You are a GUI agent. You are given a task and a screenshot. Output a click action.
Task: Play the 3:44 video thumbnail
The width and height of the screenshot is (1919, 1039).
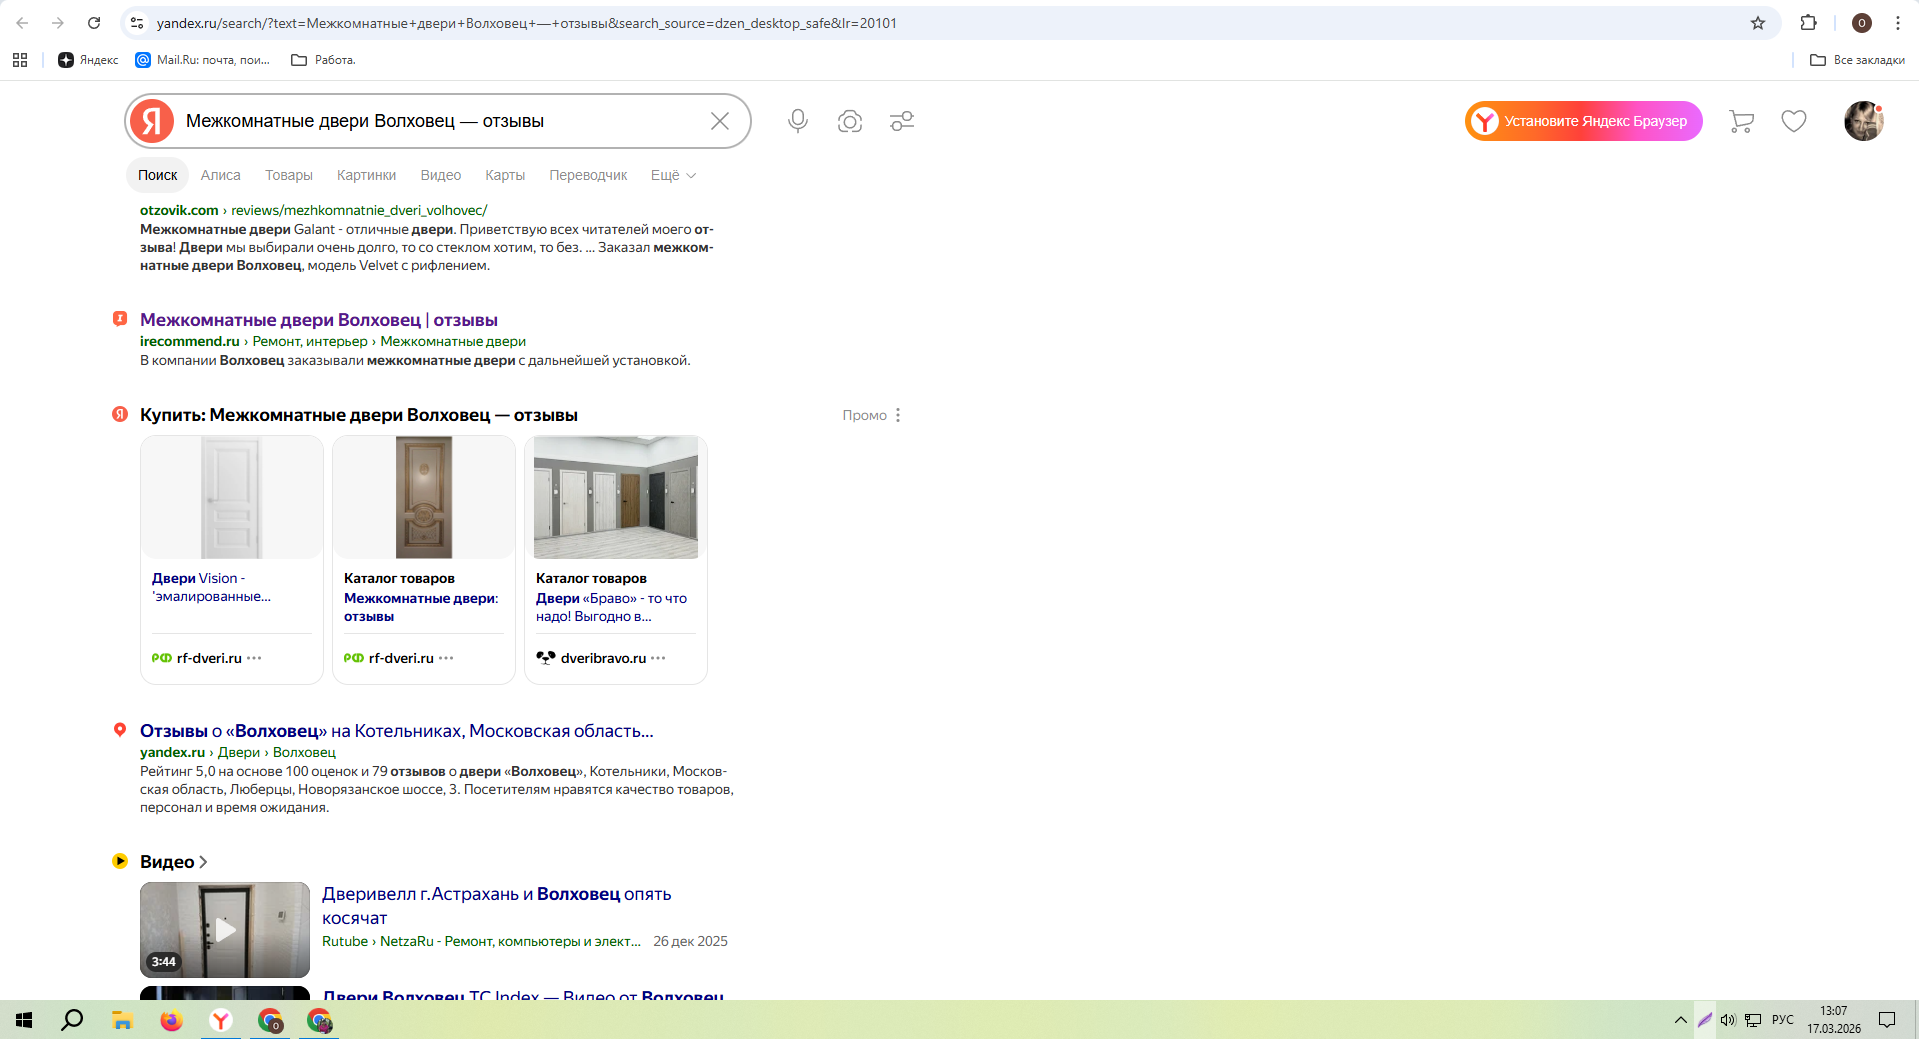(x=225, y=930)
